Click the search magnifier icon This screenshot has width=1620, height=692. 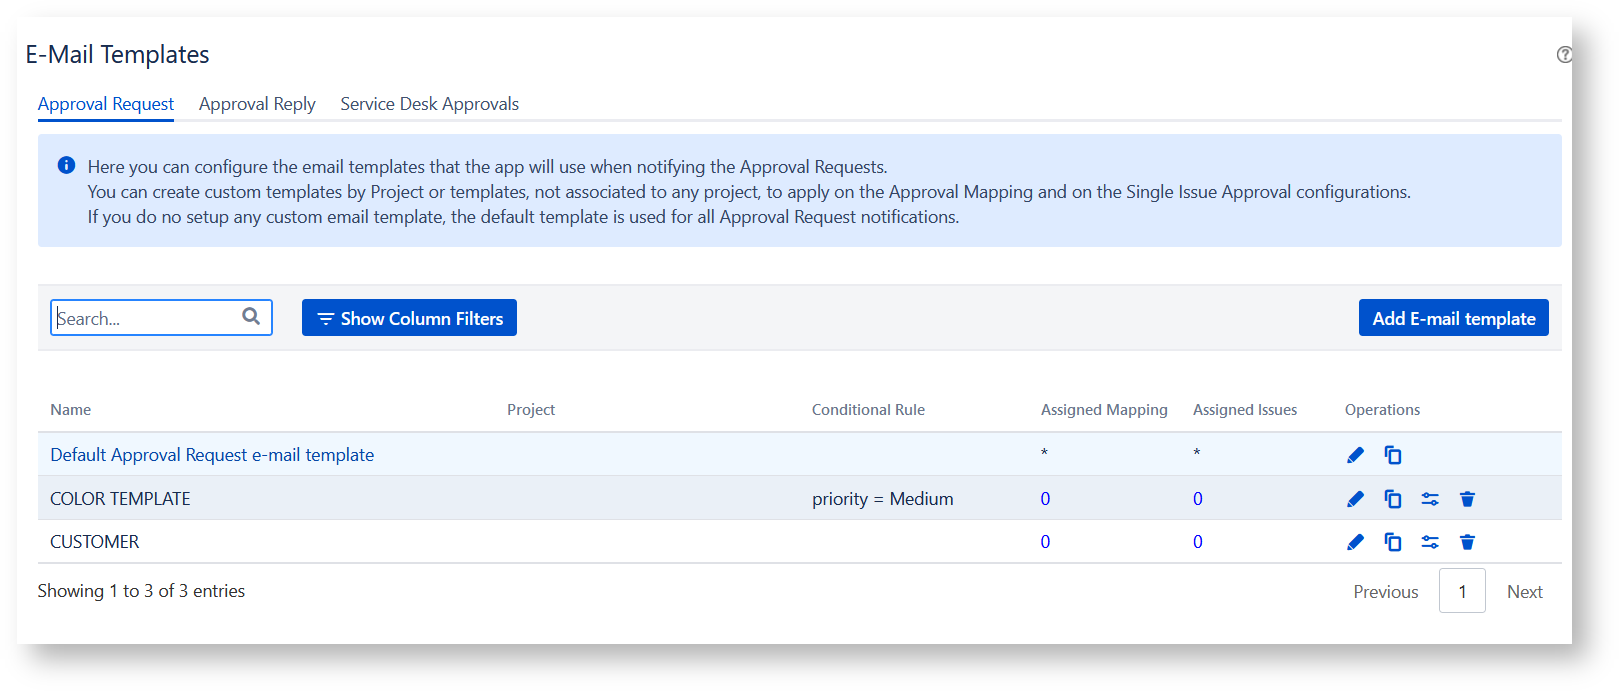pos(251,317)
